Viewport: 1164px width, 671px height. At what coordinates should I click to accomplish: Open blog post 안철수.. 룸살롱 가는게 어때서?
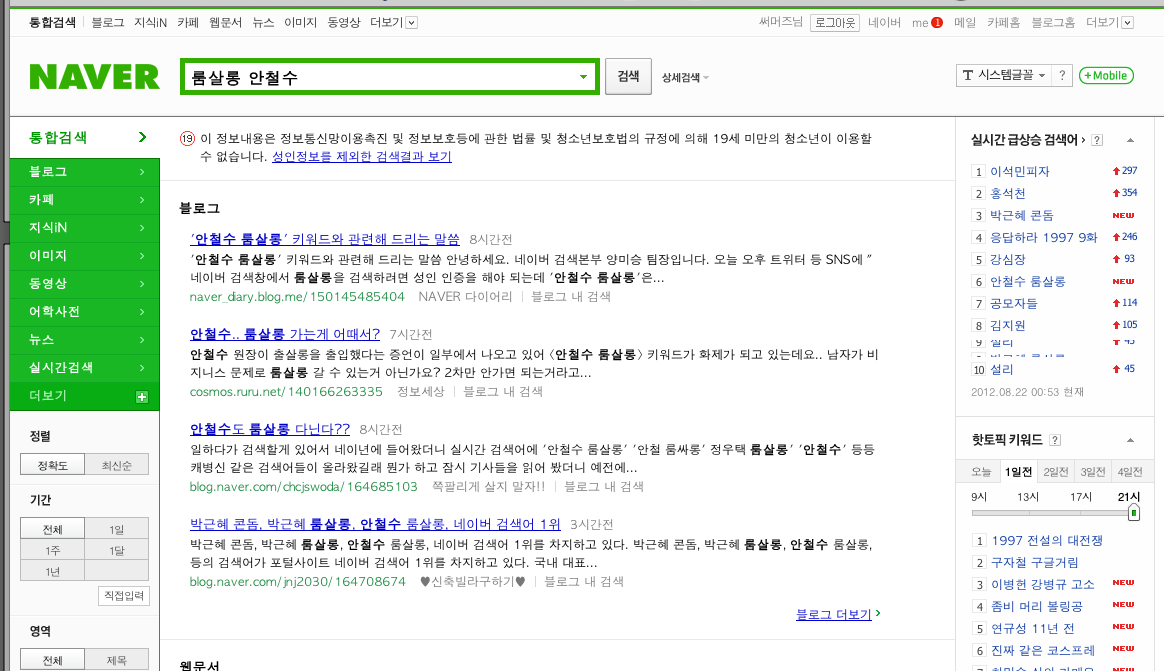click(285, 334)
